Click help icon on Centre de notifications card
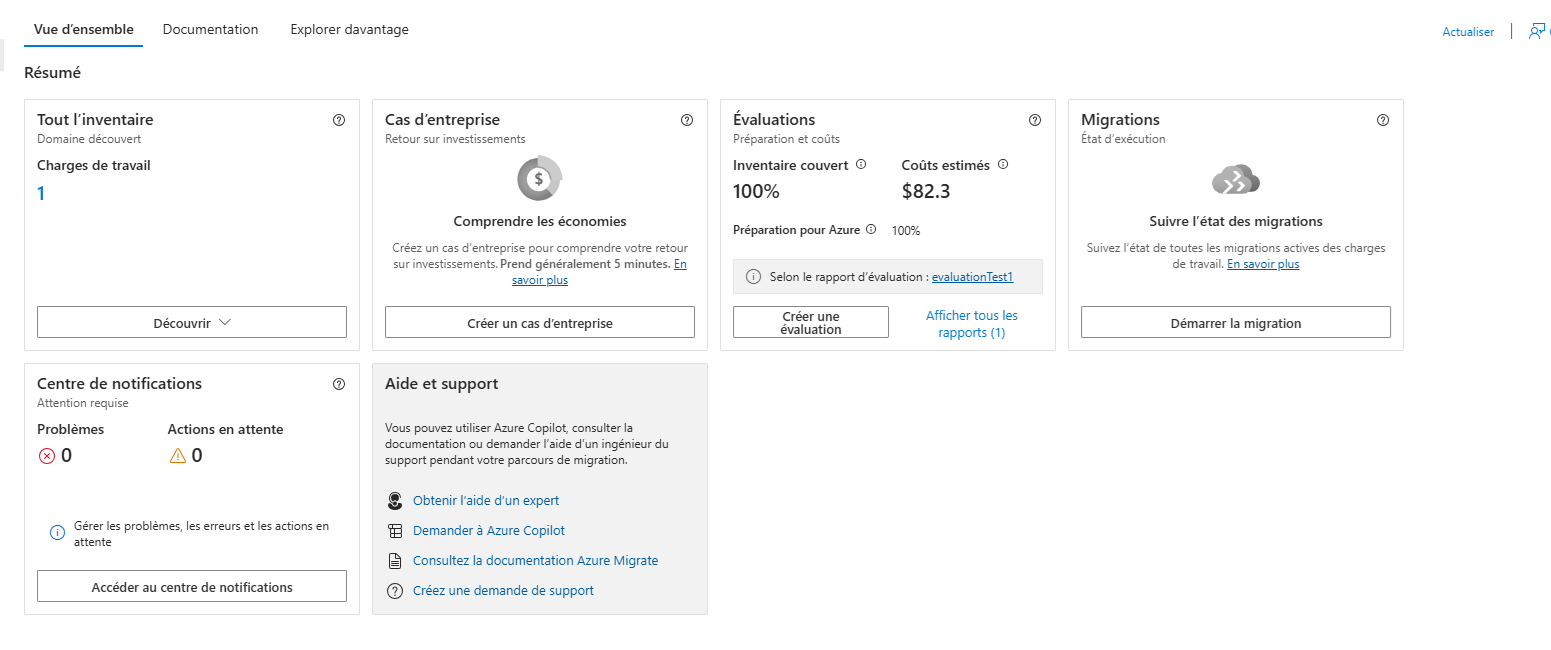 [x=339, y=384]
